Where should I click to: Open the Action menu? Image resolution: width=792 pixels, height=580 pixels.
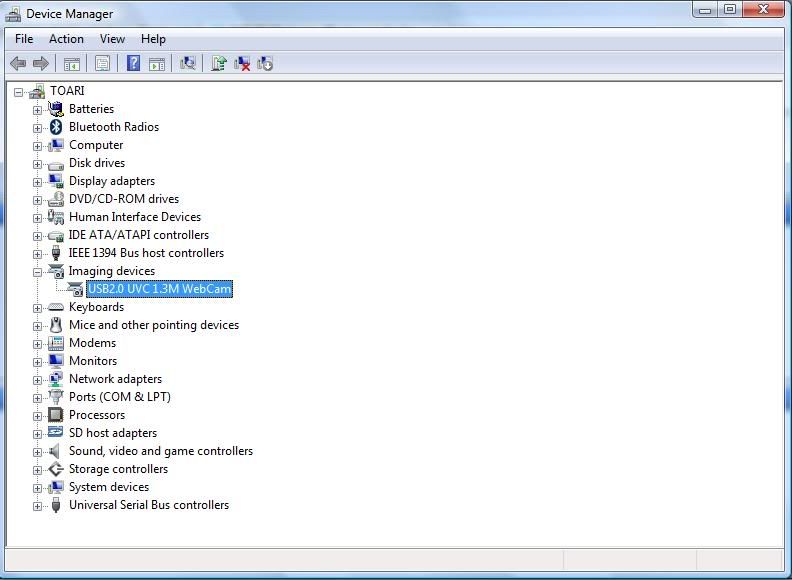(x=66, y=39)
